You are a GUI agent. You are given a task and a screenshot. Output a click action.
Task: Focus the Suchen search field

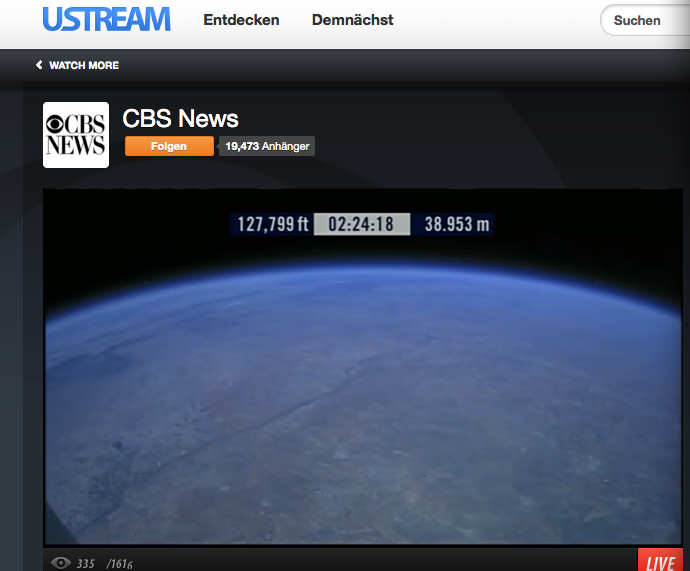[x=645, y=20]
